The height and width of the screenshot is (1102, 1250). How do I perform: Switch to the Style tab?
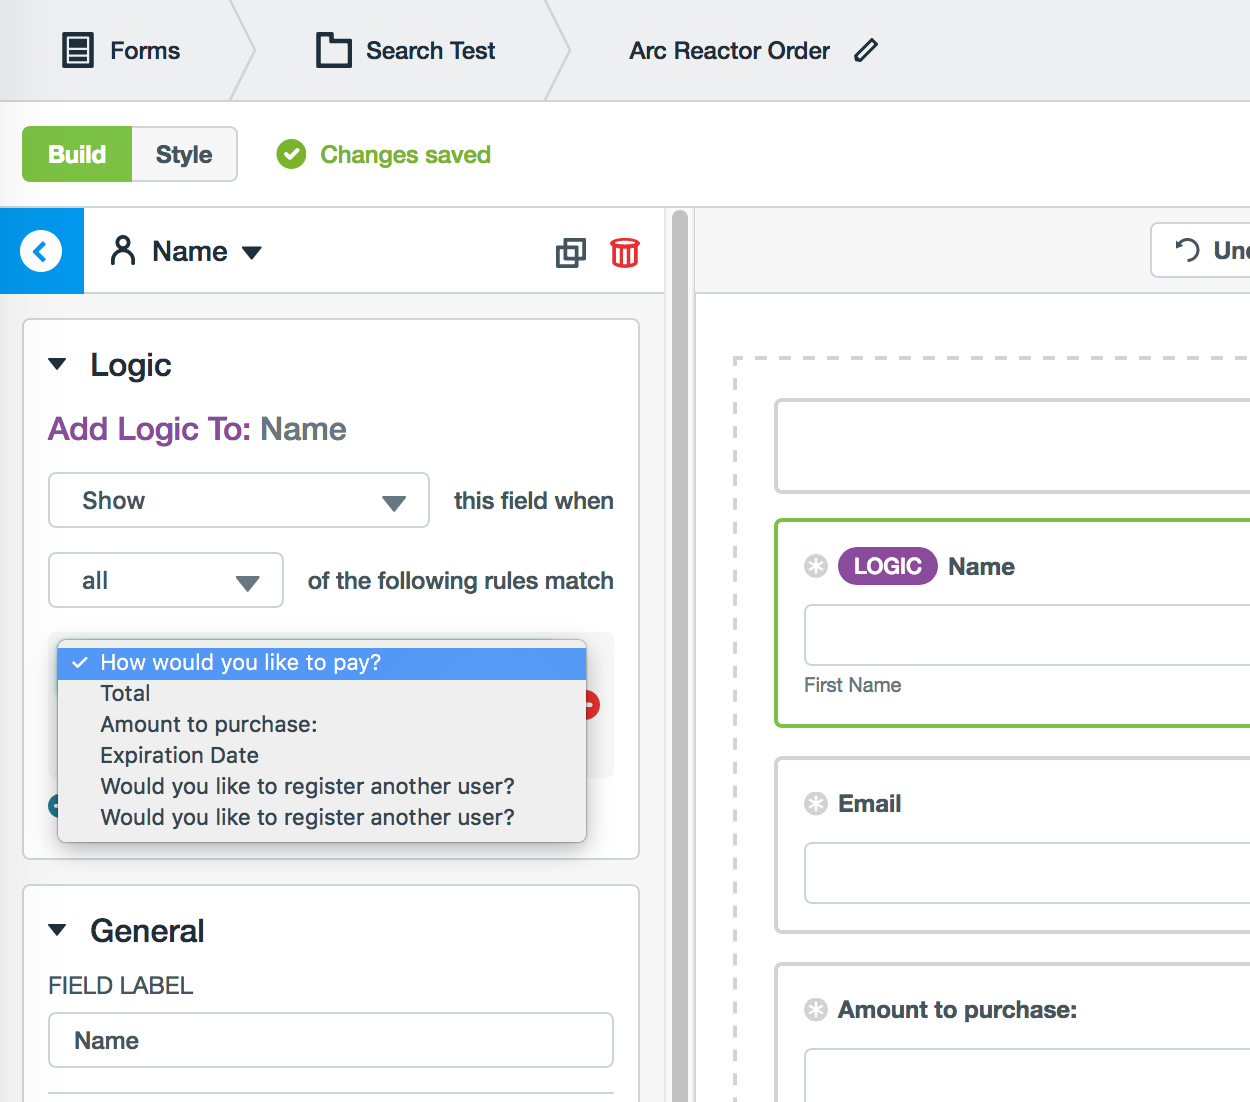[x=184, y=154]
